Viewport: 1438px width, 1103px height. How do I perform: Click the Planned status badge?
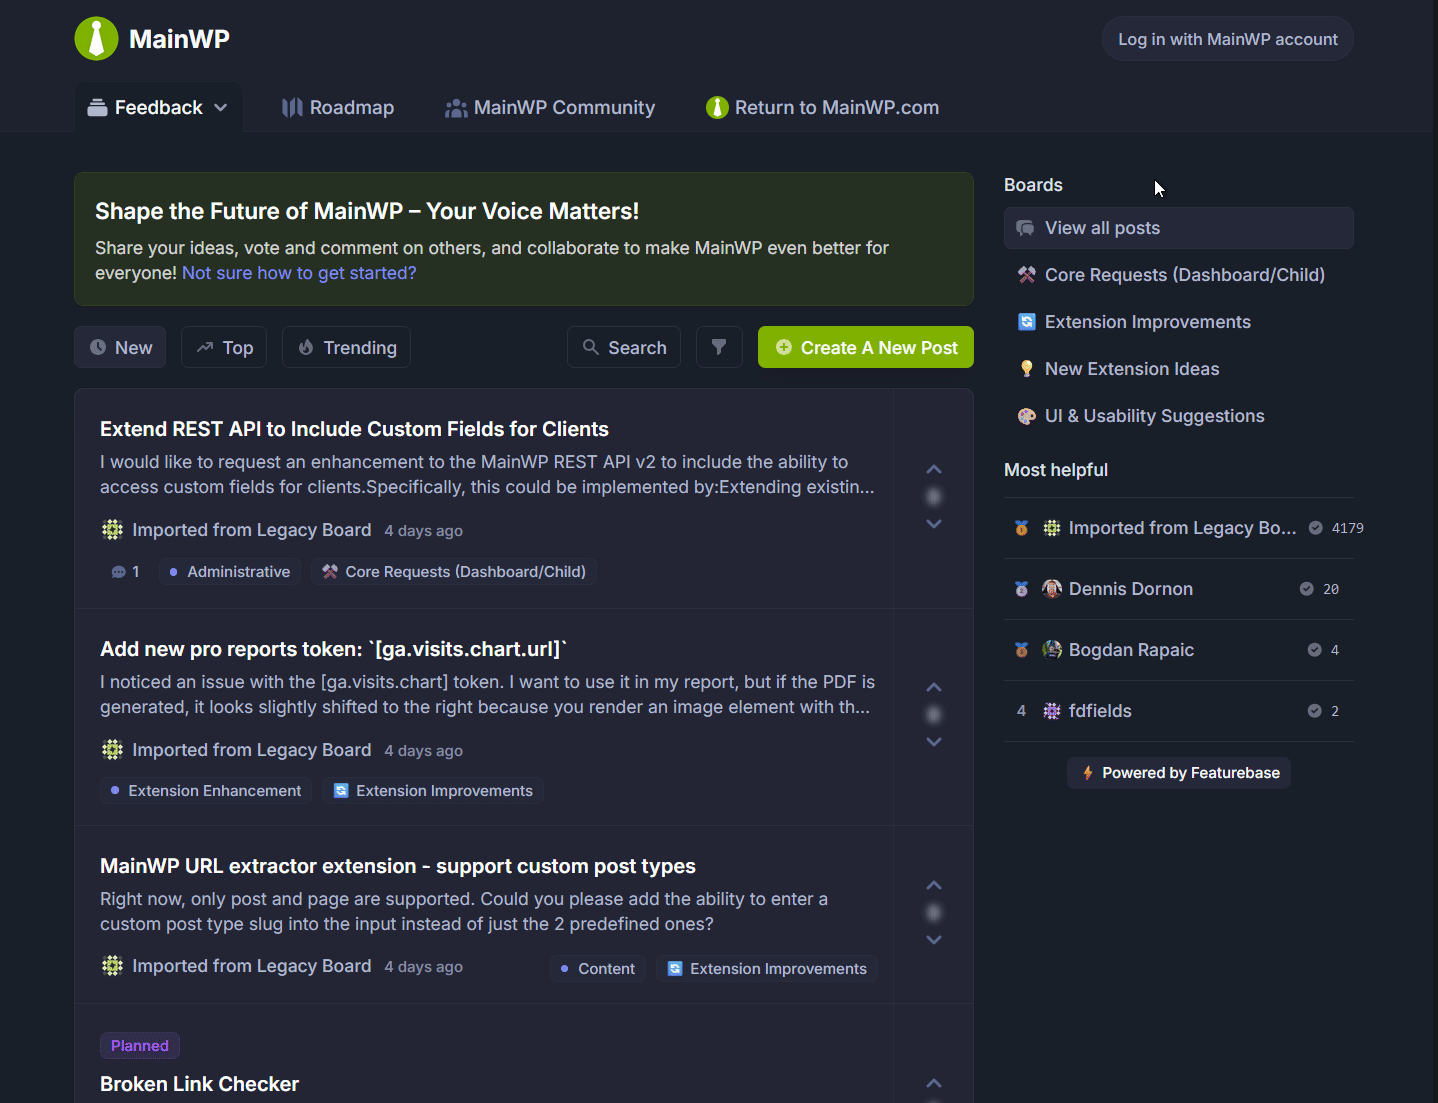pyautogui.click(x=140, y=1046)
